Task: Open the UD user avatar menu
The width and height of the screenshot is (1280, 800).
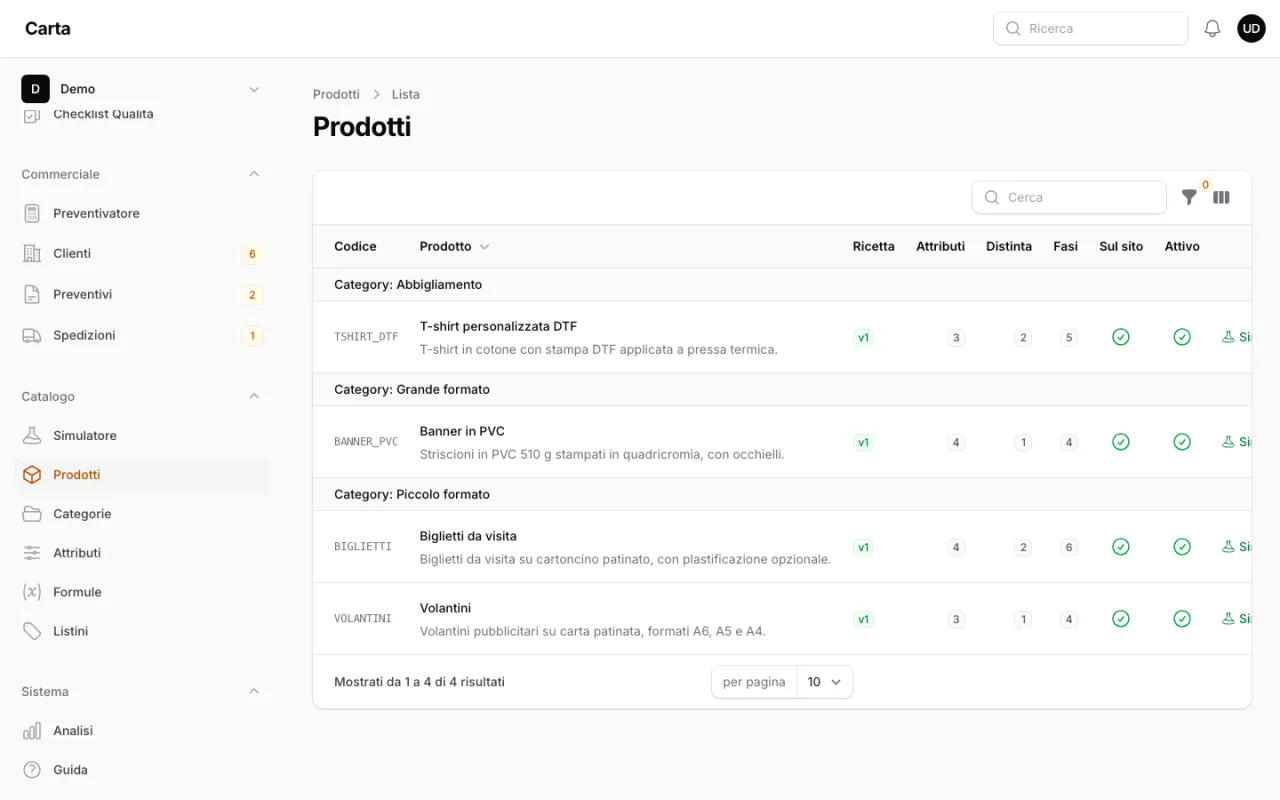Action: 1251,29
